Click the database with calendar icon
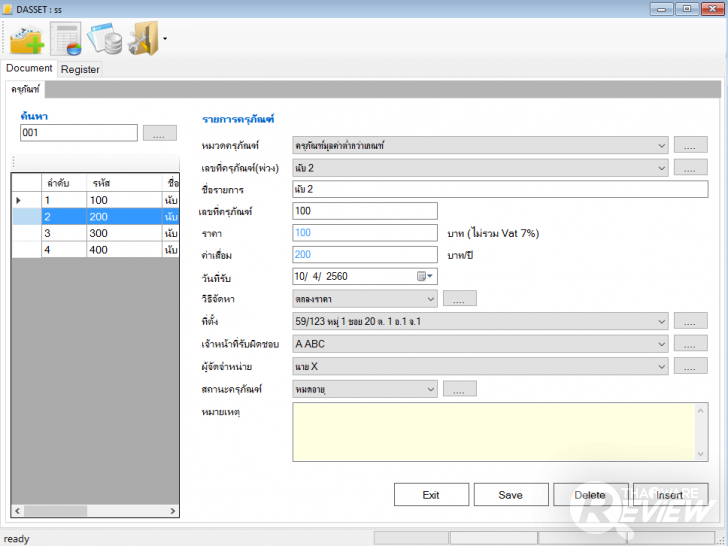This screenshot has width=728, height=546. click(104, 39)
